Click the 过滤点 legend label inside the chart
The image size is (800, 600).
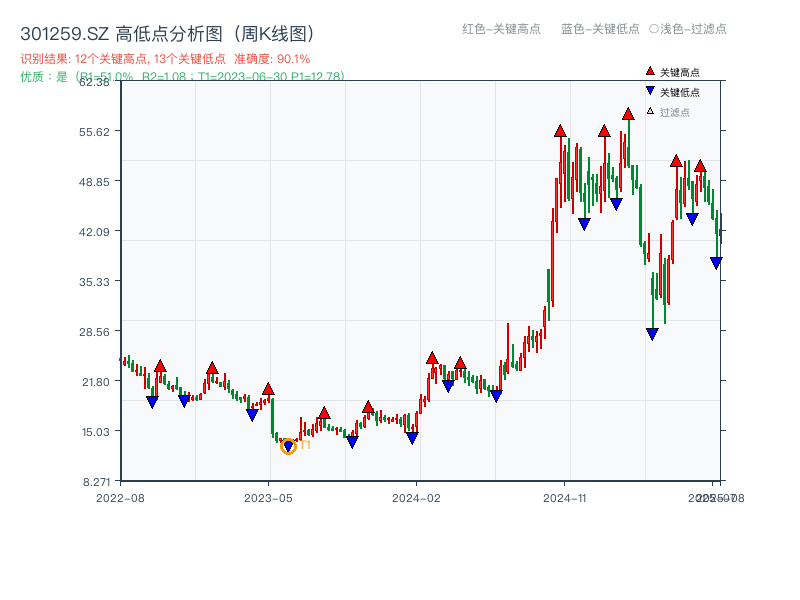[674, 112]
